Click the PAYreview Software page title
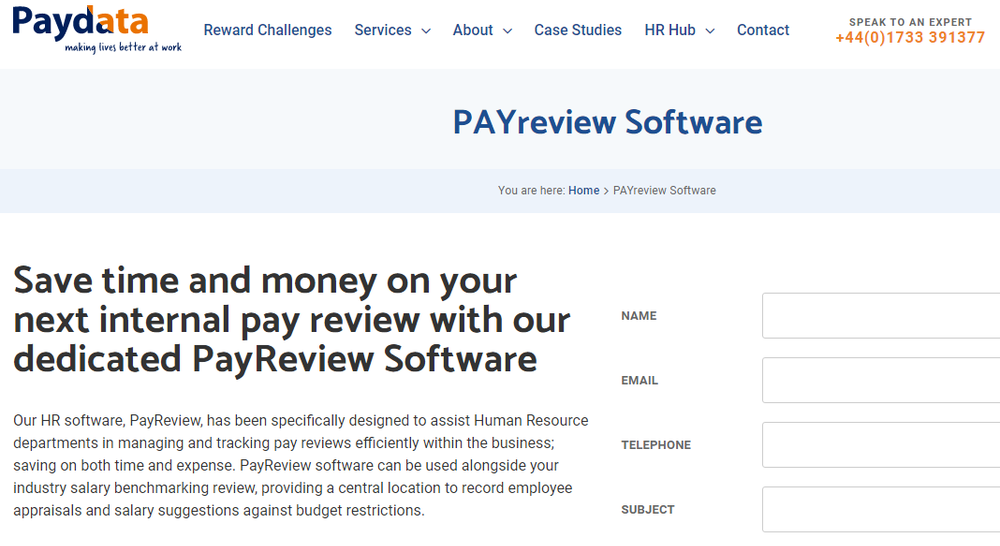Image resolution: width=1000 pixels, height=546 pixels. point(607,122)
